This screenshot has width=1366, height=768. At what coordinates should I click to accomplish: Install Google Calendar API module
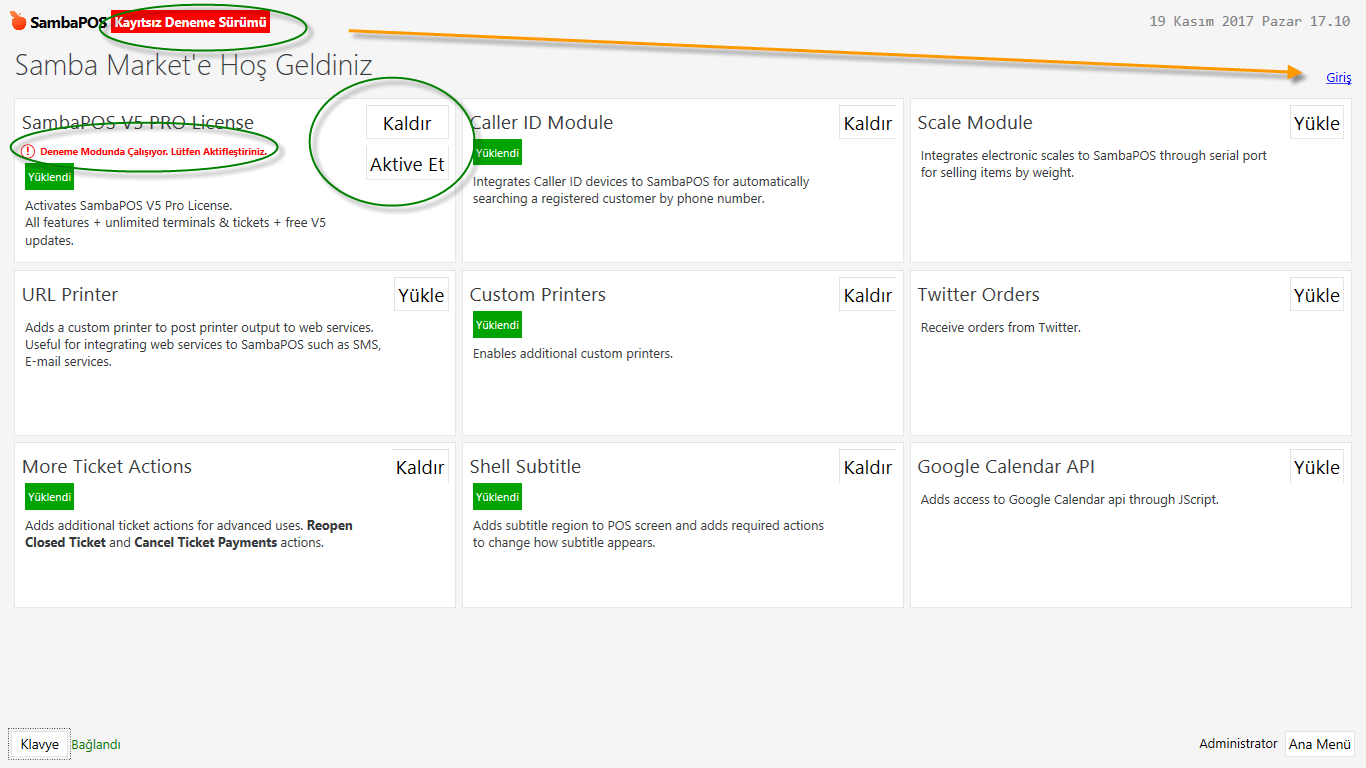coord(1316,467)
